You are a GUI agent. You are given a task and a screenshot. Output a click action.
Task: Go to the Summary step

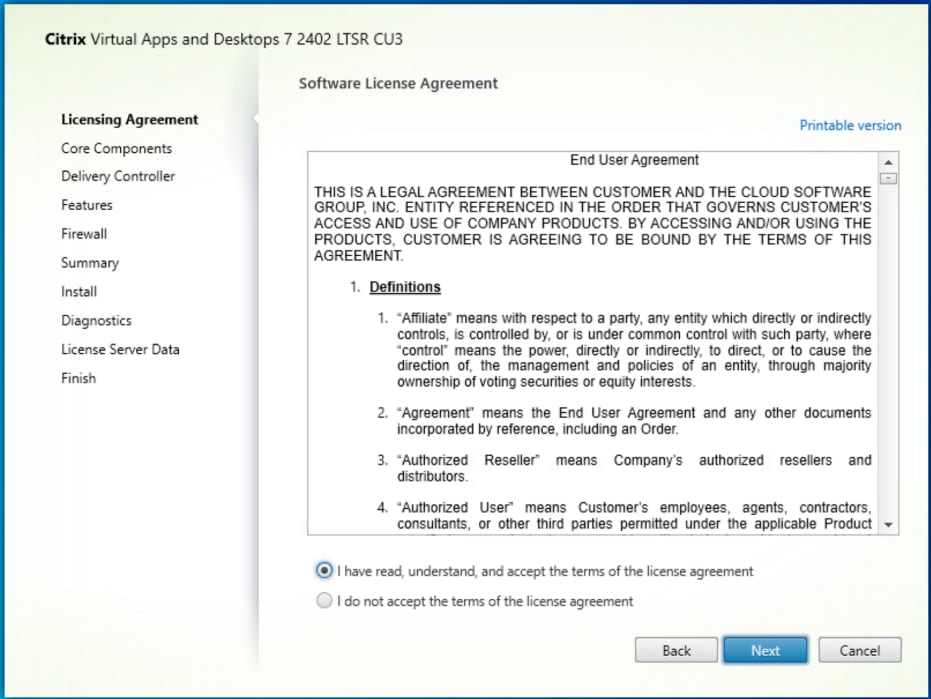click(x=90, y=263)
